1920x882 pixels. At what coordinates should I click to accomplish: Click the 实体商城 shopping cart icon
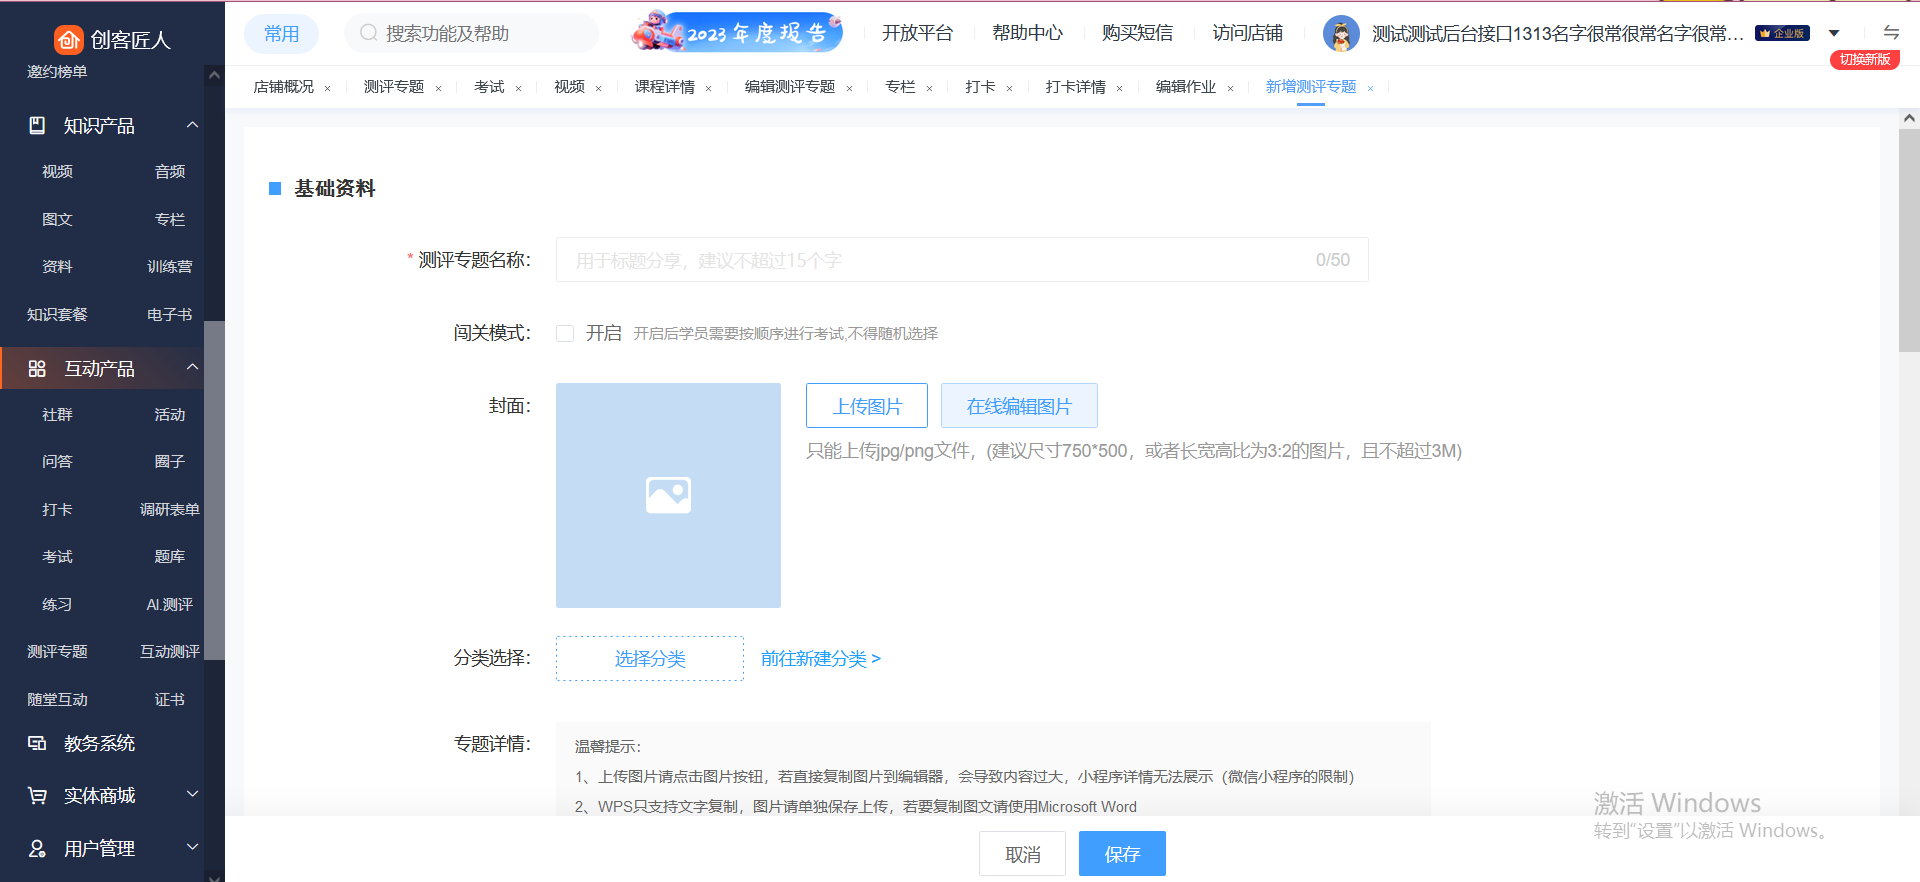pos(37,796)
